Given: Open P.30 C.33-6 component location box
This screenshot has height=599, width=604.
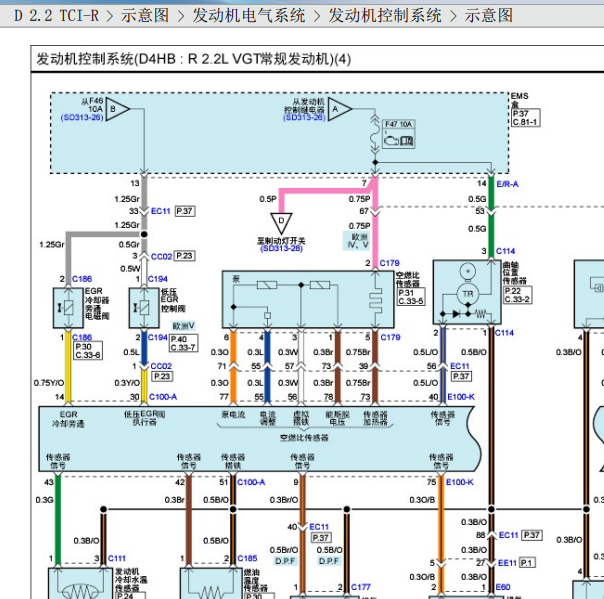Looking at the screenshot, I should (88, 351).
